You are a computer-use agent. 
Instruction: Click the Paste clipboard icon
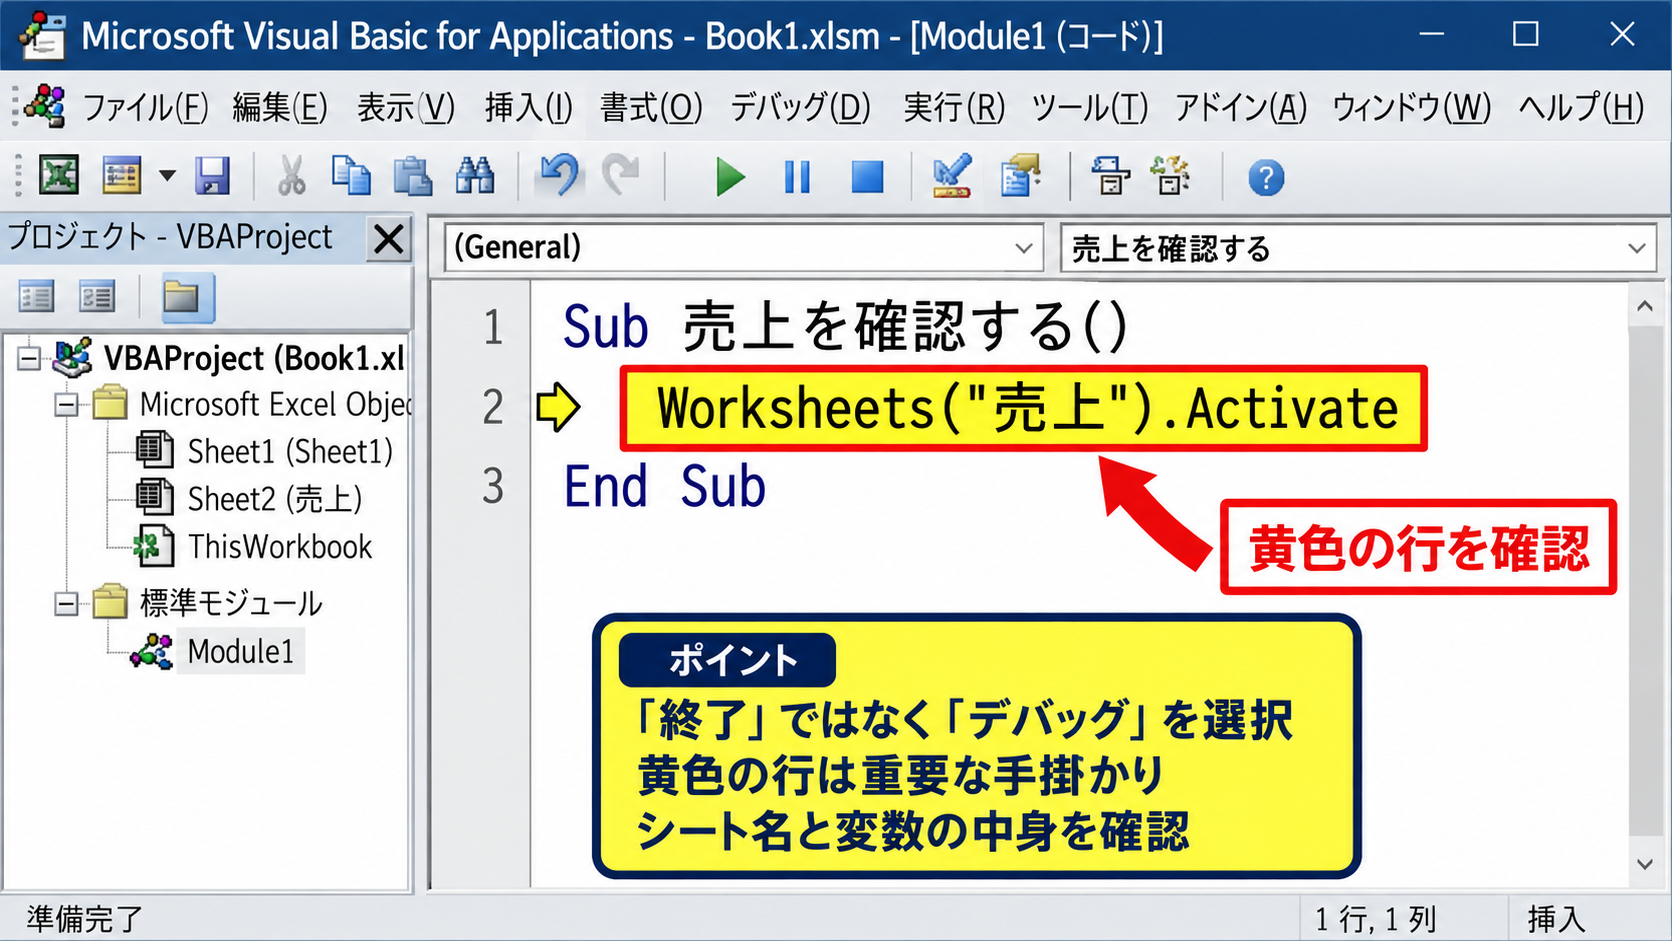[412, 176]
